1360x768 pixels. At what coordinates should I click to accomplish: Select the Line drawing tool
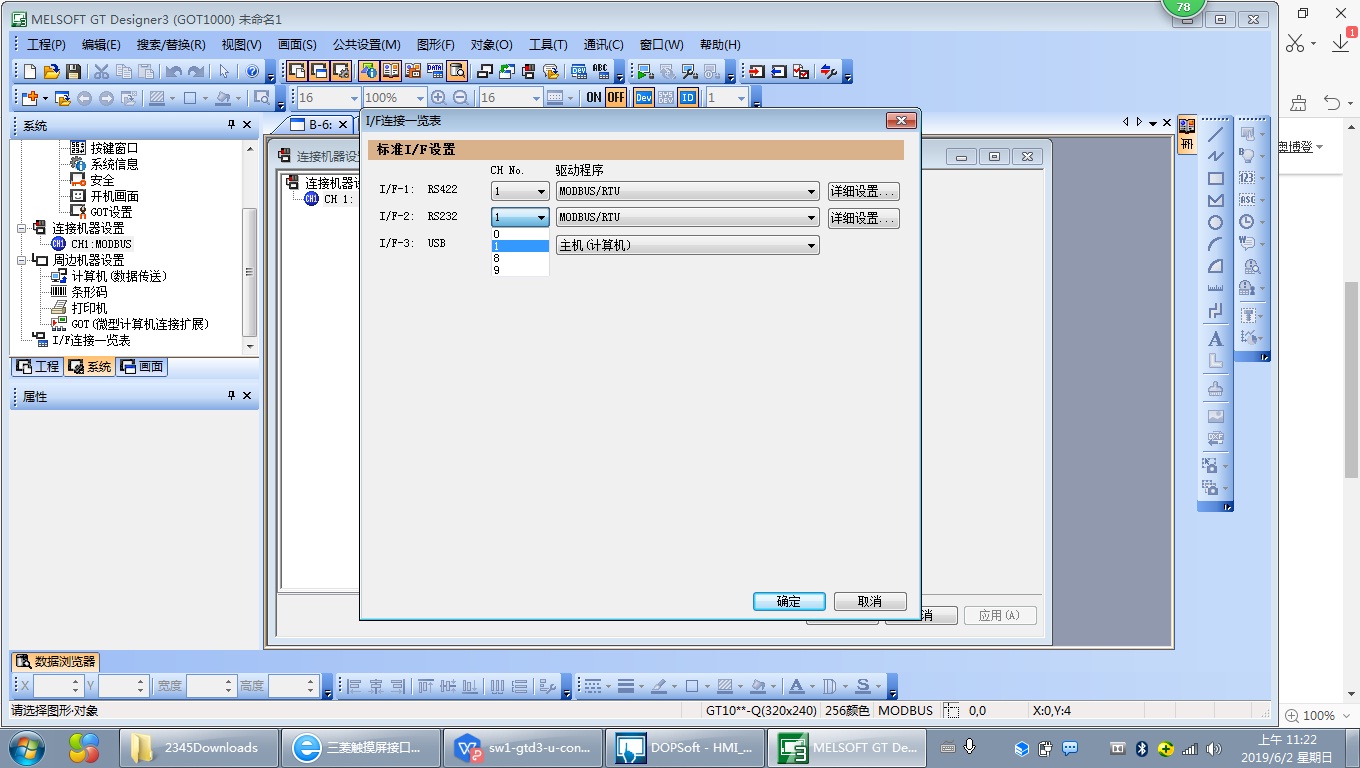click(x=1215, y=135)
